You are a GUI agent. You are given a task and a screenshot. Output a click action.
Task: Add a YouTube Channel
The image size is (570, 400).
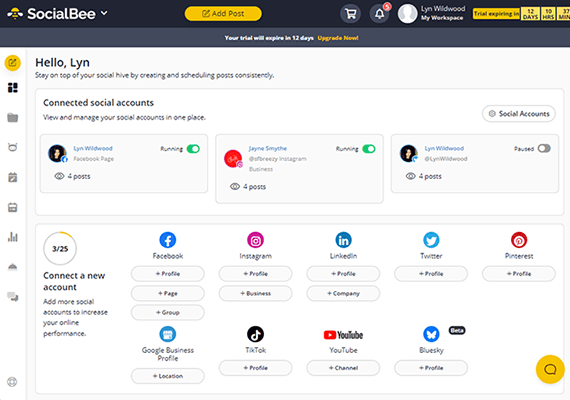[344, 368]
